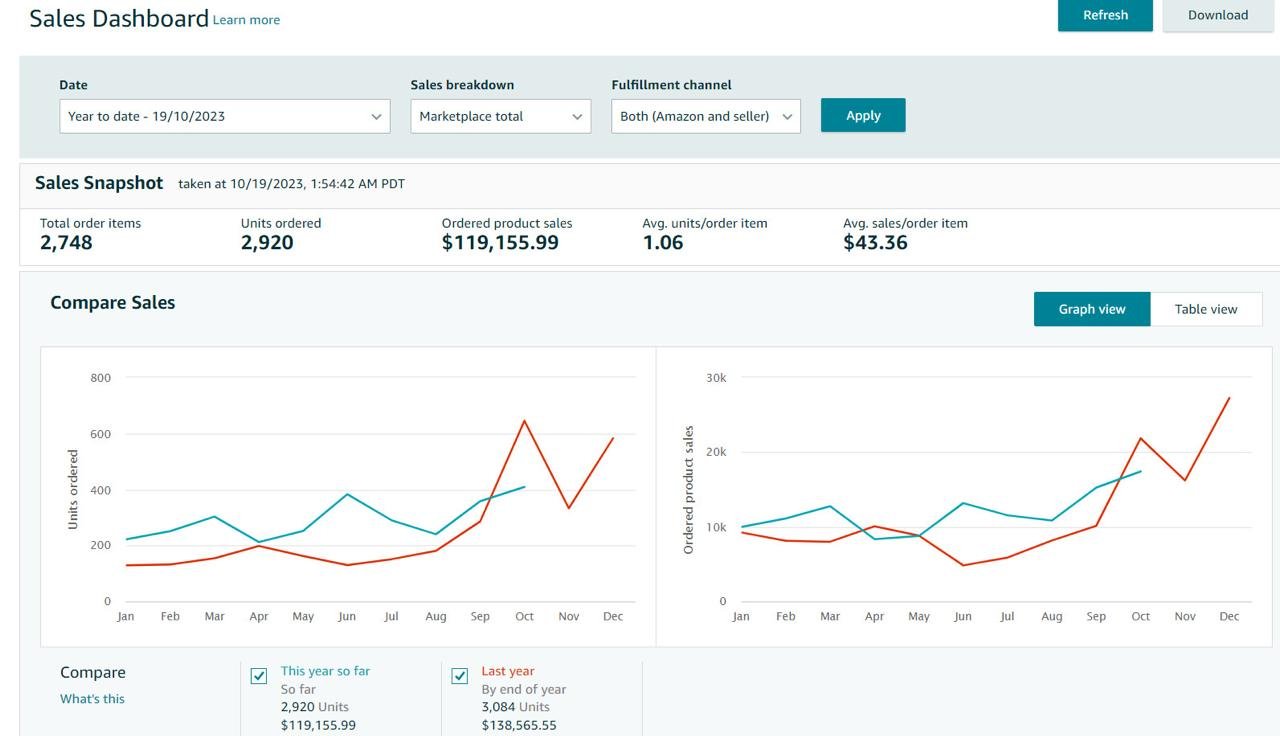This screenshot has height=736, width=1280.
Task: Click the snapshot Ordered product sales amount
Action: pyautogui.click(x=500, y=243)
